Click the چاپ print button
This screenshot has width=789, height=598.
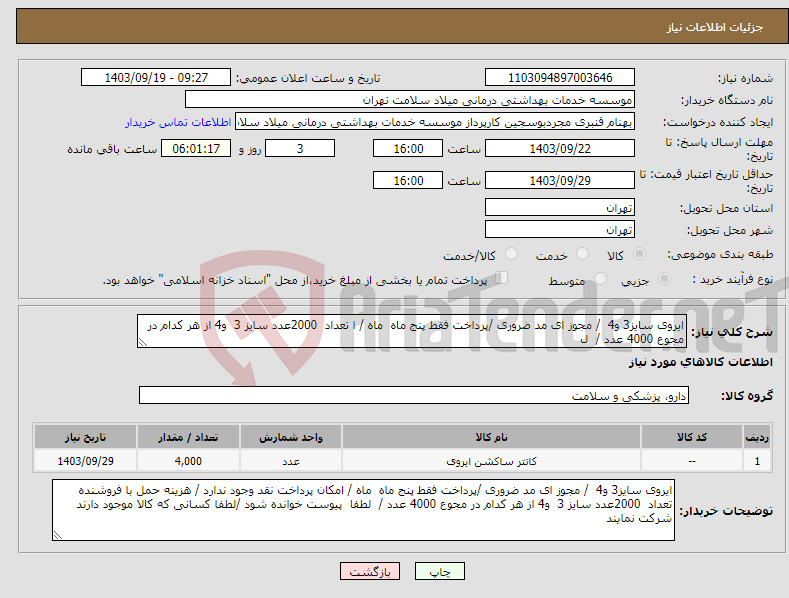pos(440,571)
